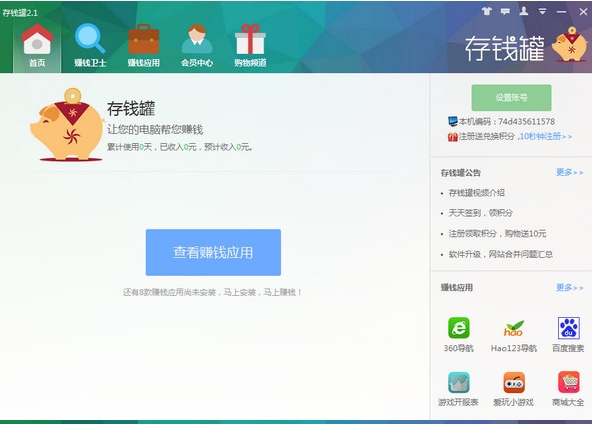
Task: Open the 360导航 app icon
Action: click(458, 328)
